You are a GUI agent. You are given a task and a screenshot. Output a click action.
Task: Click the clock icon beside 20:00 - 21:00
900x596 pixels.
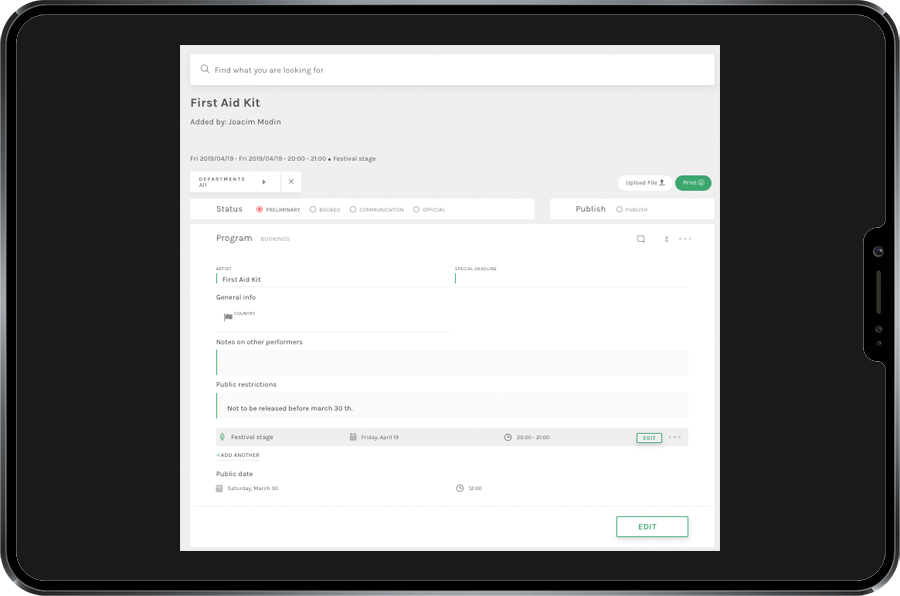[x=508, y=437]
